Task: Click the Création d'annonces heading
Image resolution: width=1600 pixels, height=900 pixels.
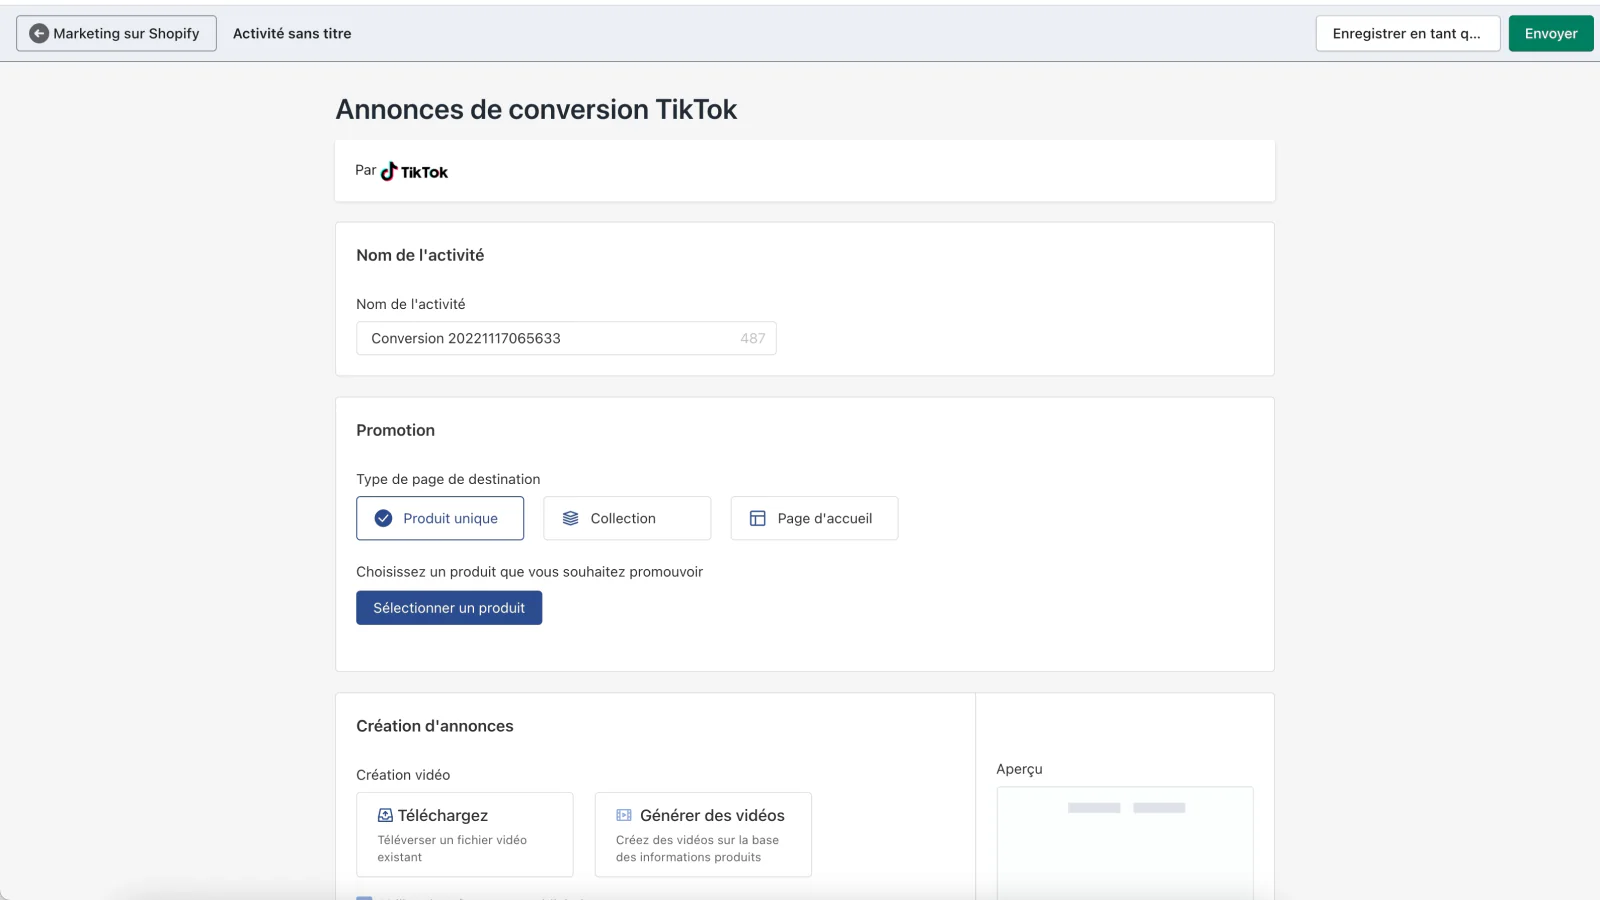Action: 435,726
